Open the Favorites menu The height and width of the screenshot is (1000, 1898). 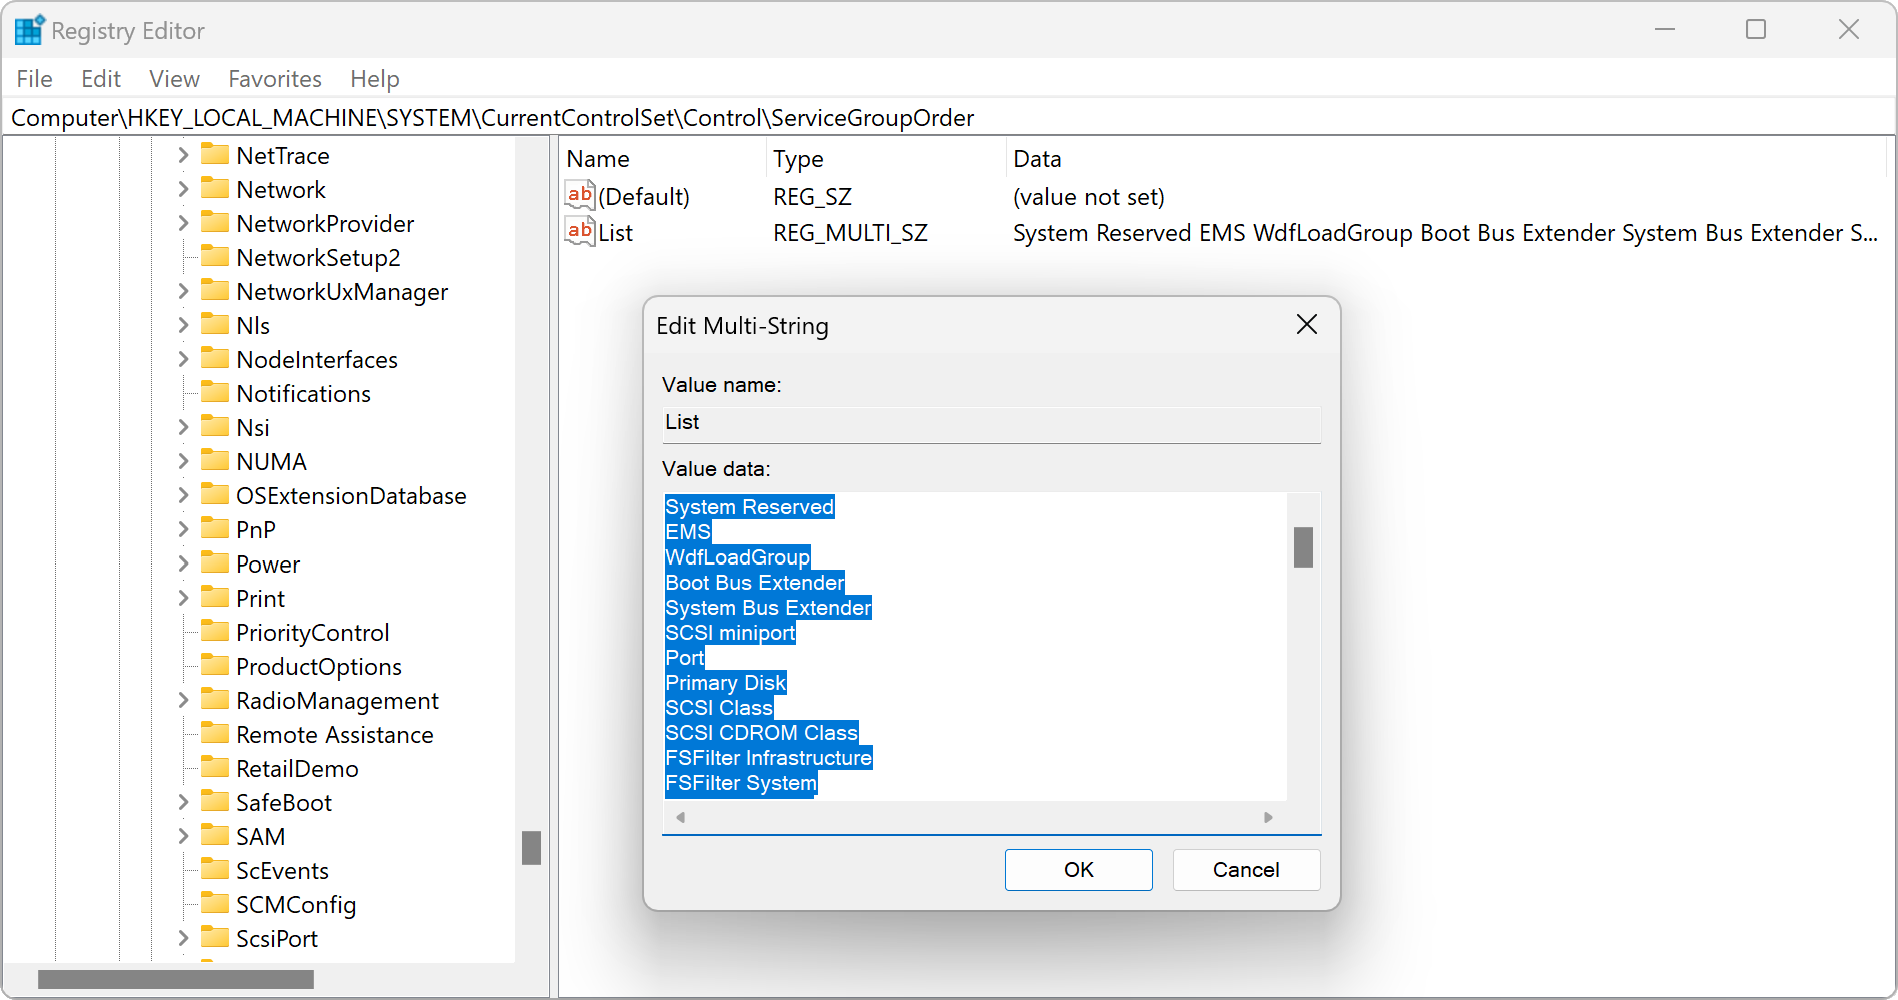point(275,79)
